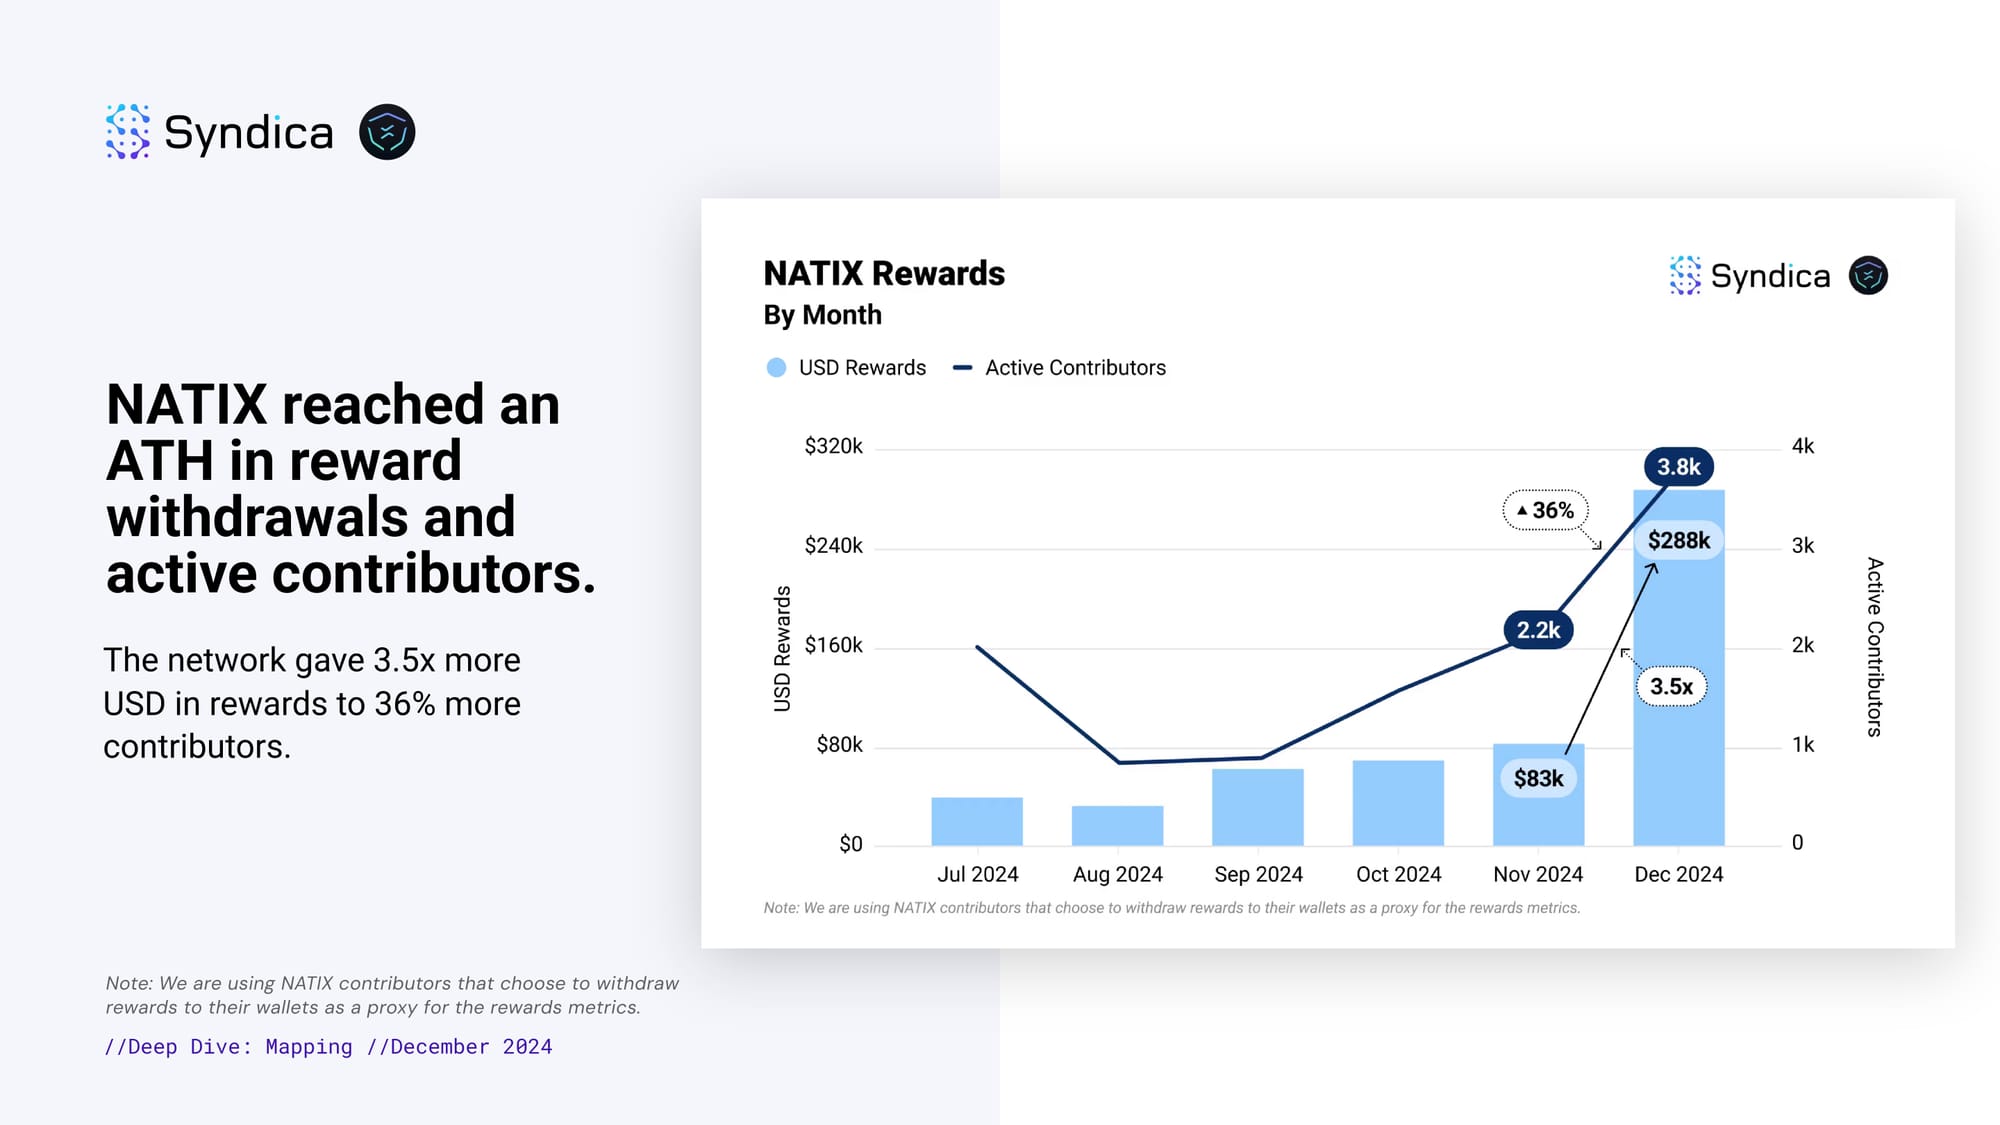
Task: Select the Jul 2024 bar
Action: (x=977, y=821)
